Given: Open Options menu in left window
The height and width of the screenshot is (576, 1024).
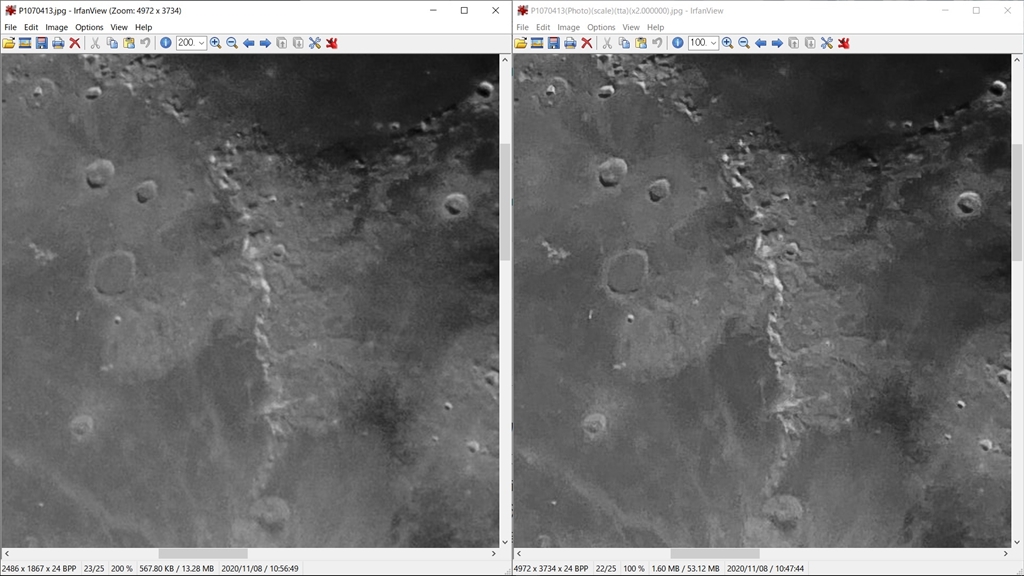Looking at the screenshot, I should pyautogui.click(x=89, y=27).
